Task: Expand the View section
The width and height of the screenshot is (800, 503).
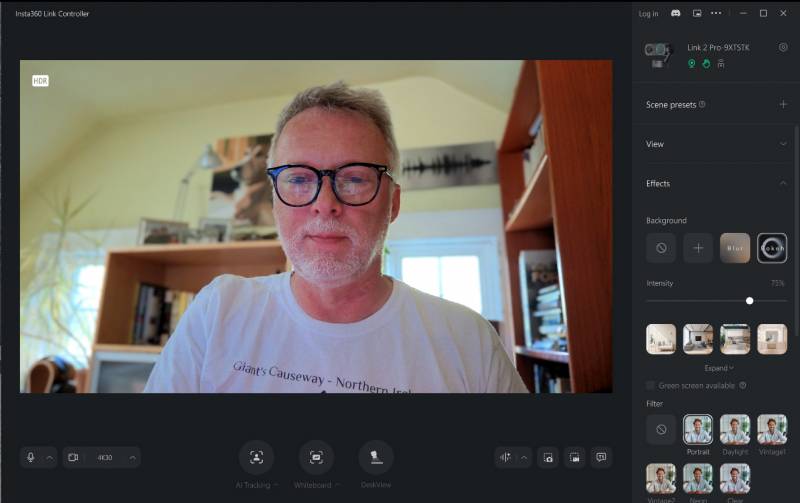Action: 783,144
